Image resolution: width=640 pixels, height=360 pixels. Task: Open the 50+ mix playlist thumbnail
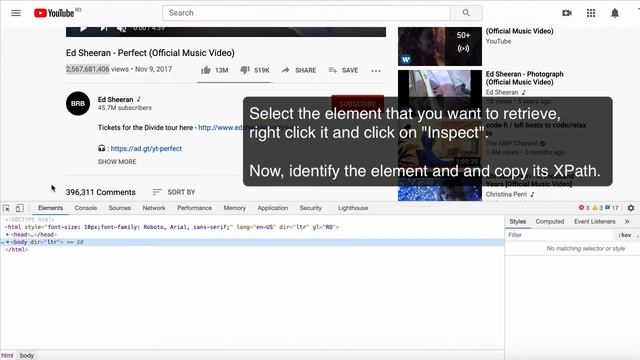coord(440,46)
